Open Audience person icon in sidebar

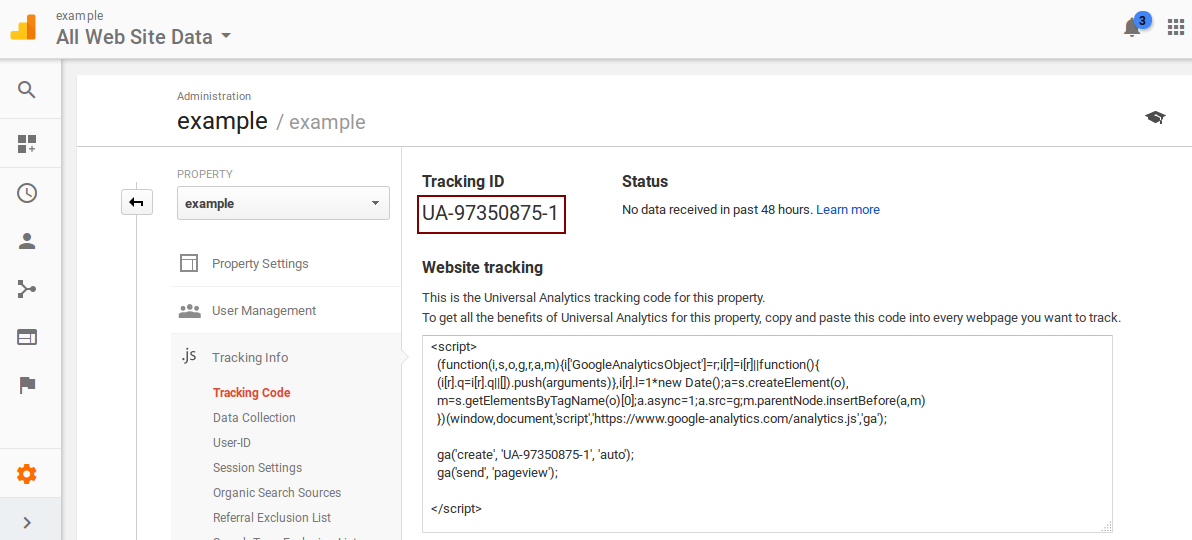[27, 241]
